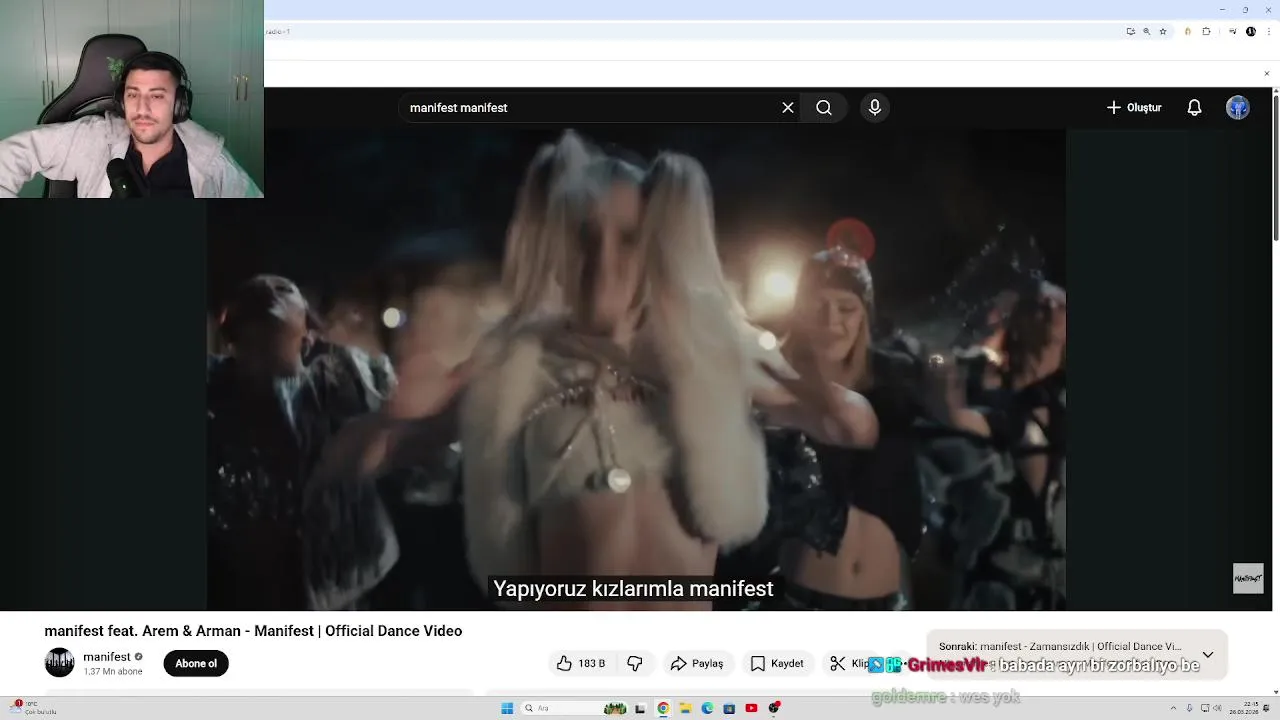The image size is (1280, 720).
Task: Click the video player area
Action: point(636,370)
